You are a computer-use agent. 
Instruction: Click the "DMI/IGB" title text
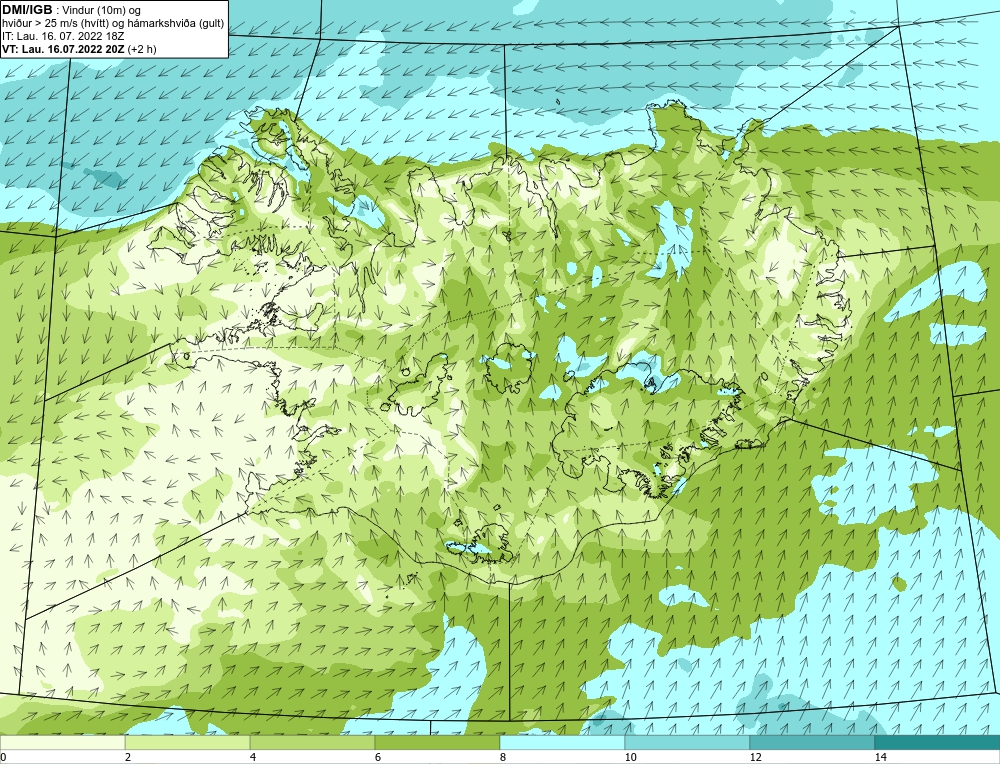click(27, 10)
